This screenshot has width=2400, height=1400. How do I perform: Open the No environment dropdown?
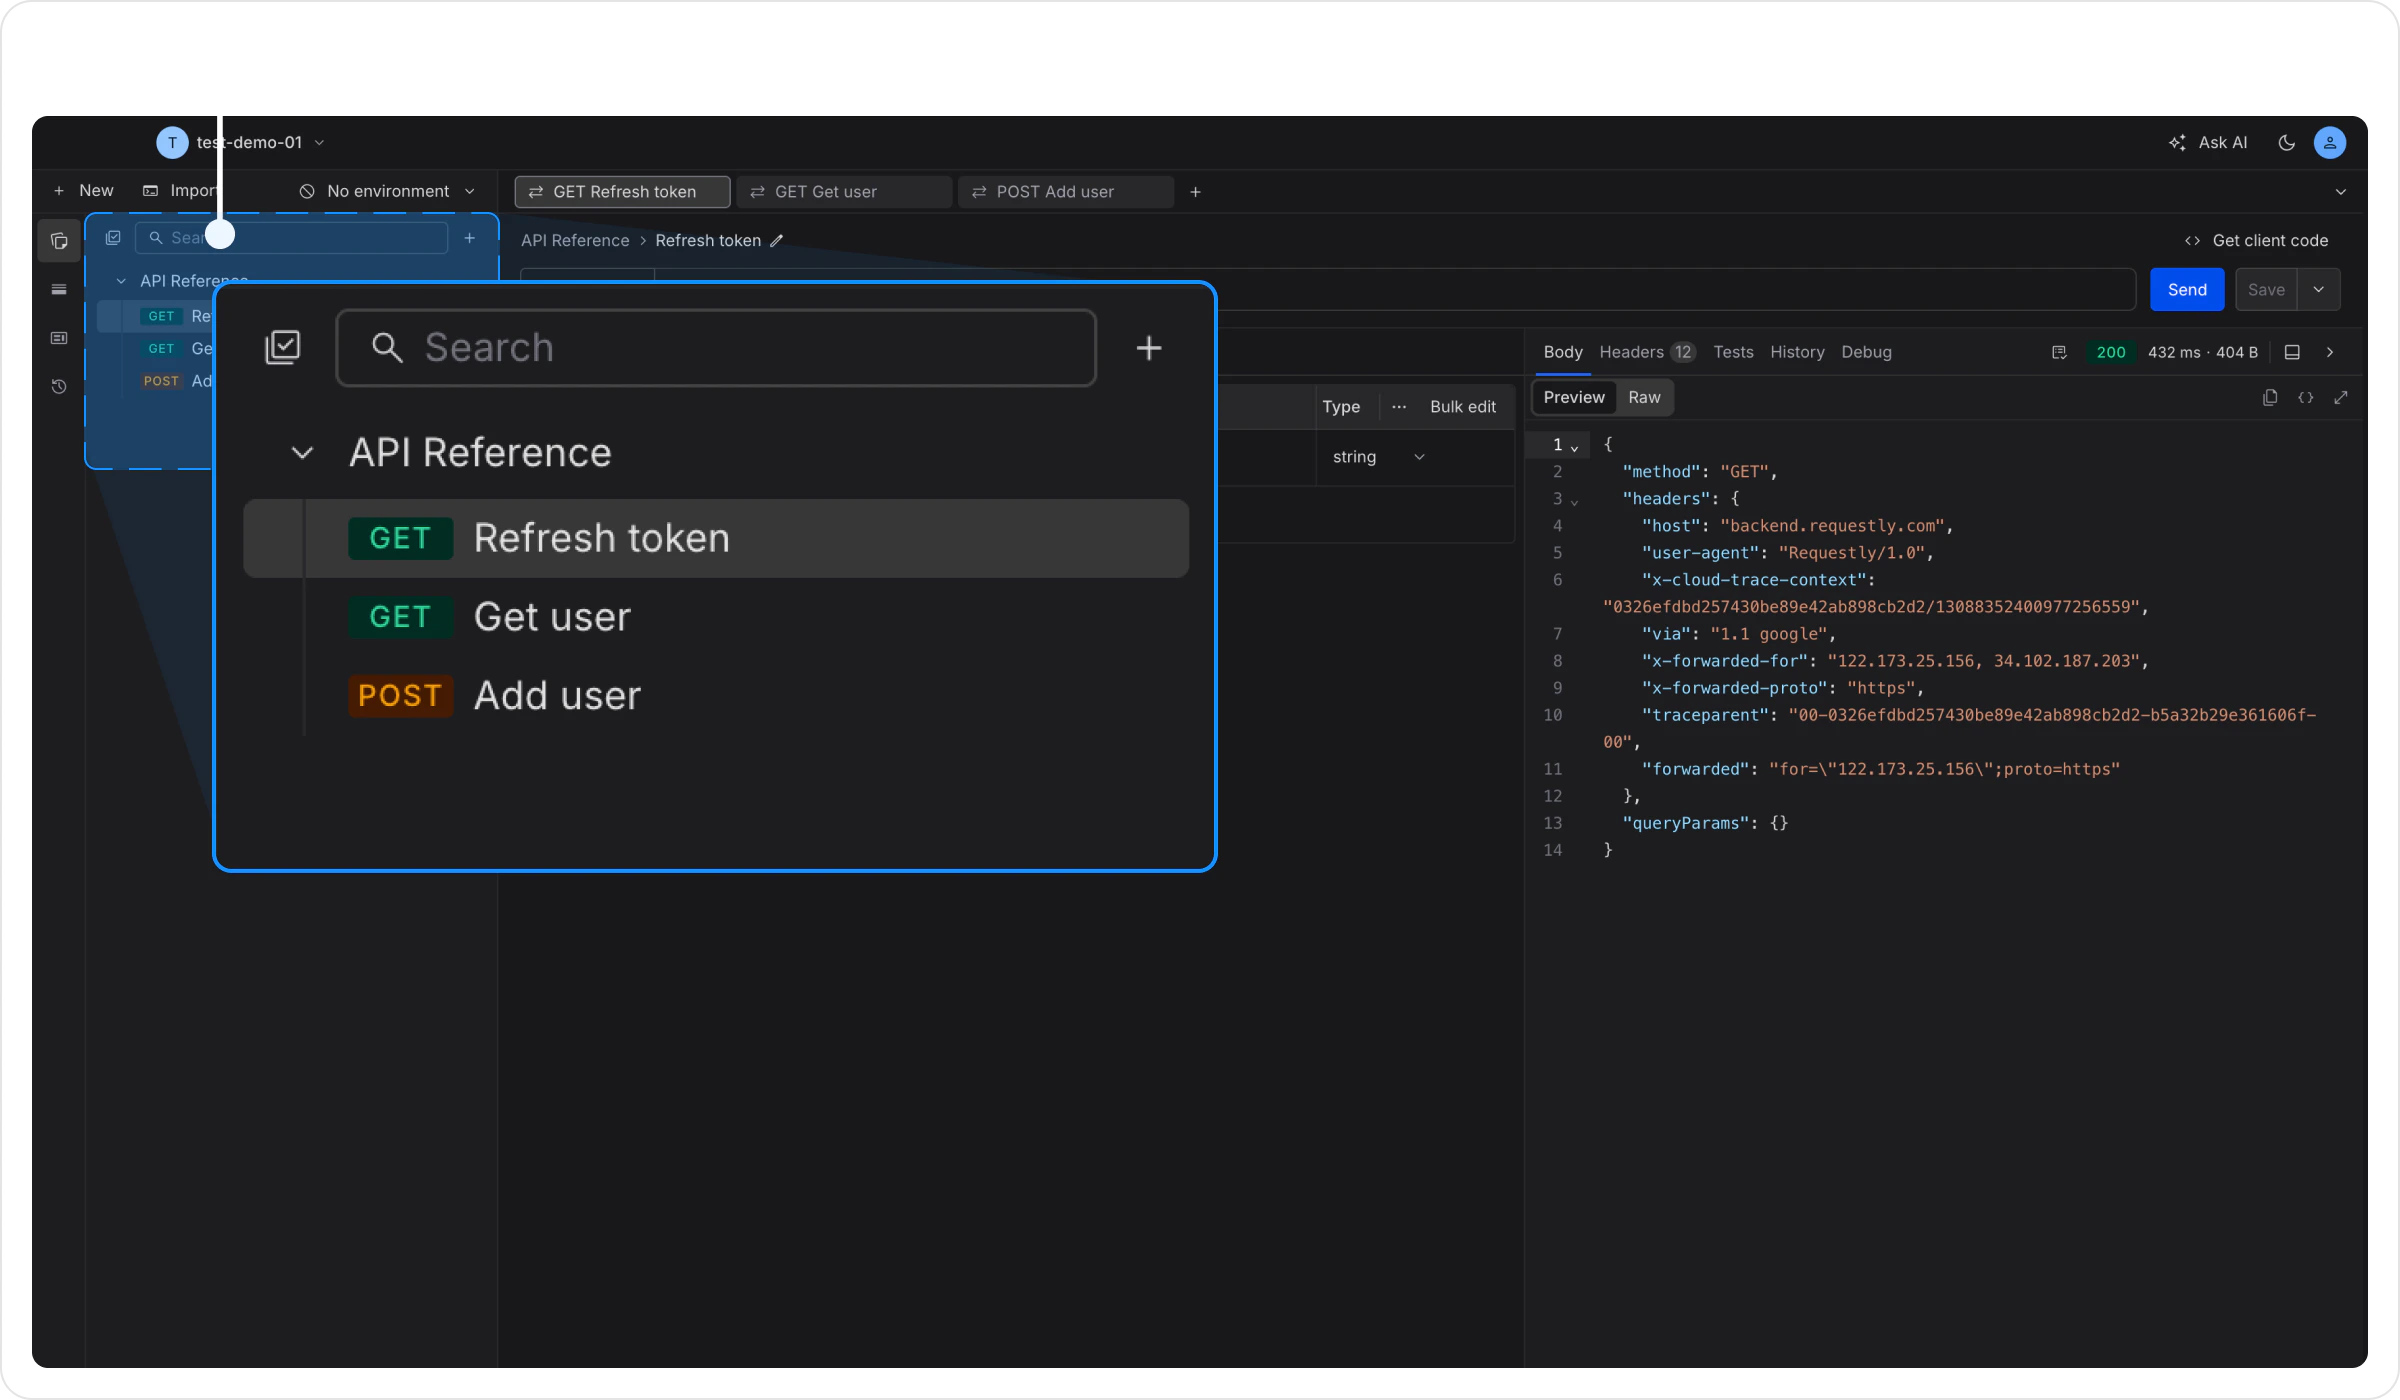(388, 192)
